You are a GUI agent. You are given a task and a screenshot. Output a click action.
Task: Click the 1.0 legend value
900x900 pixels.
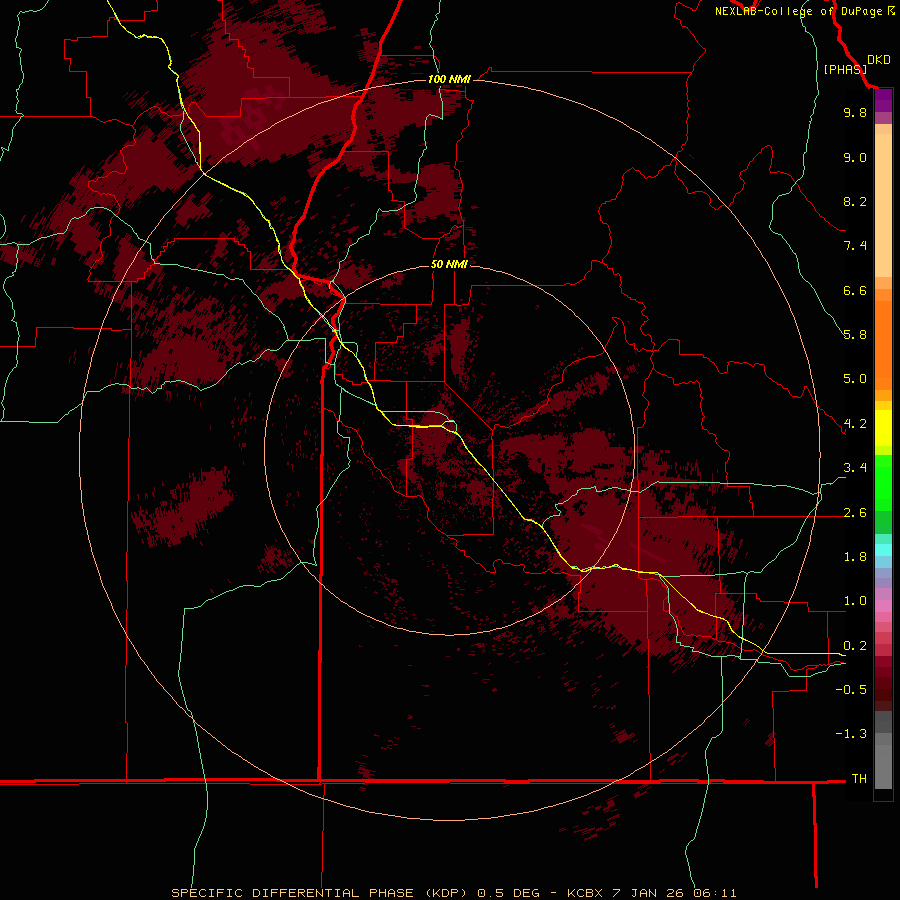click(x=855, y=601)
